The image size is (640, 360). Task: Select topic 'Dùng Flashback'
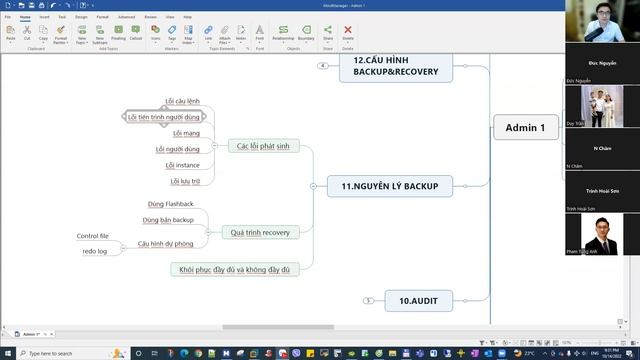click(170, 204)
